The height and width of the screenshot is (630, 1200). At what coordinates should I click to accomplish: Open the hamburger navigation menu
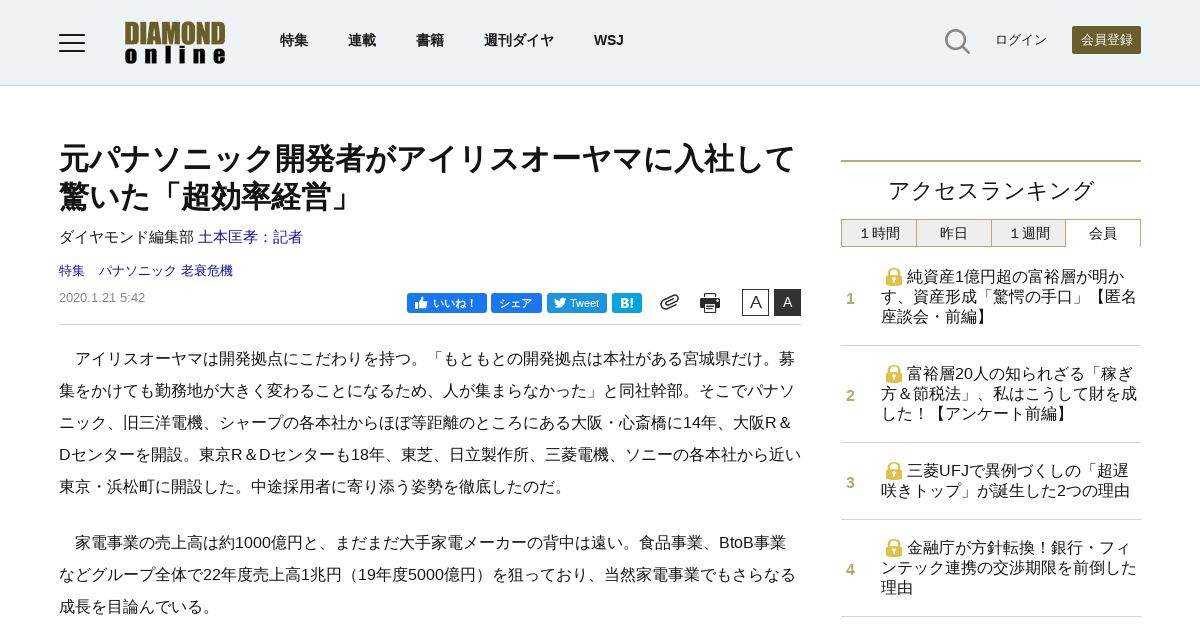(72, 42)
